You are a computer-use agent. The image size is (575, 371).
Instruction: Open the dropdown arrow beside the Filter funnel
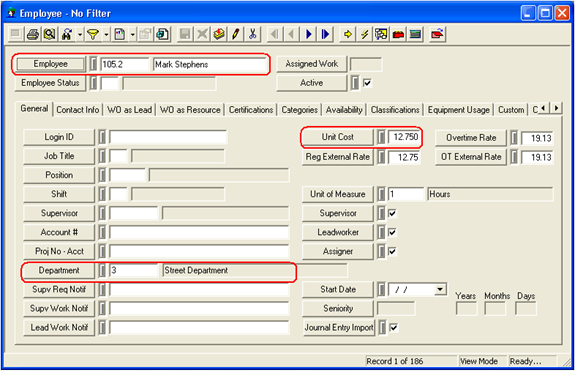click(106, 34)
